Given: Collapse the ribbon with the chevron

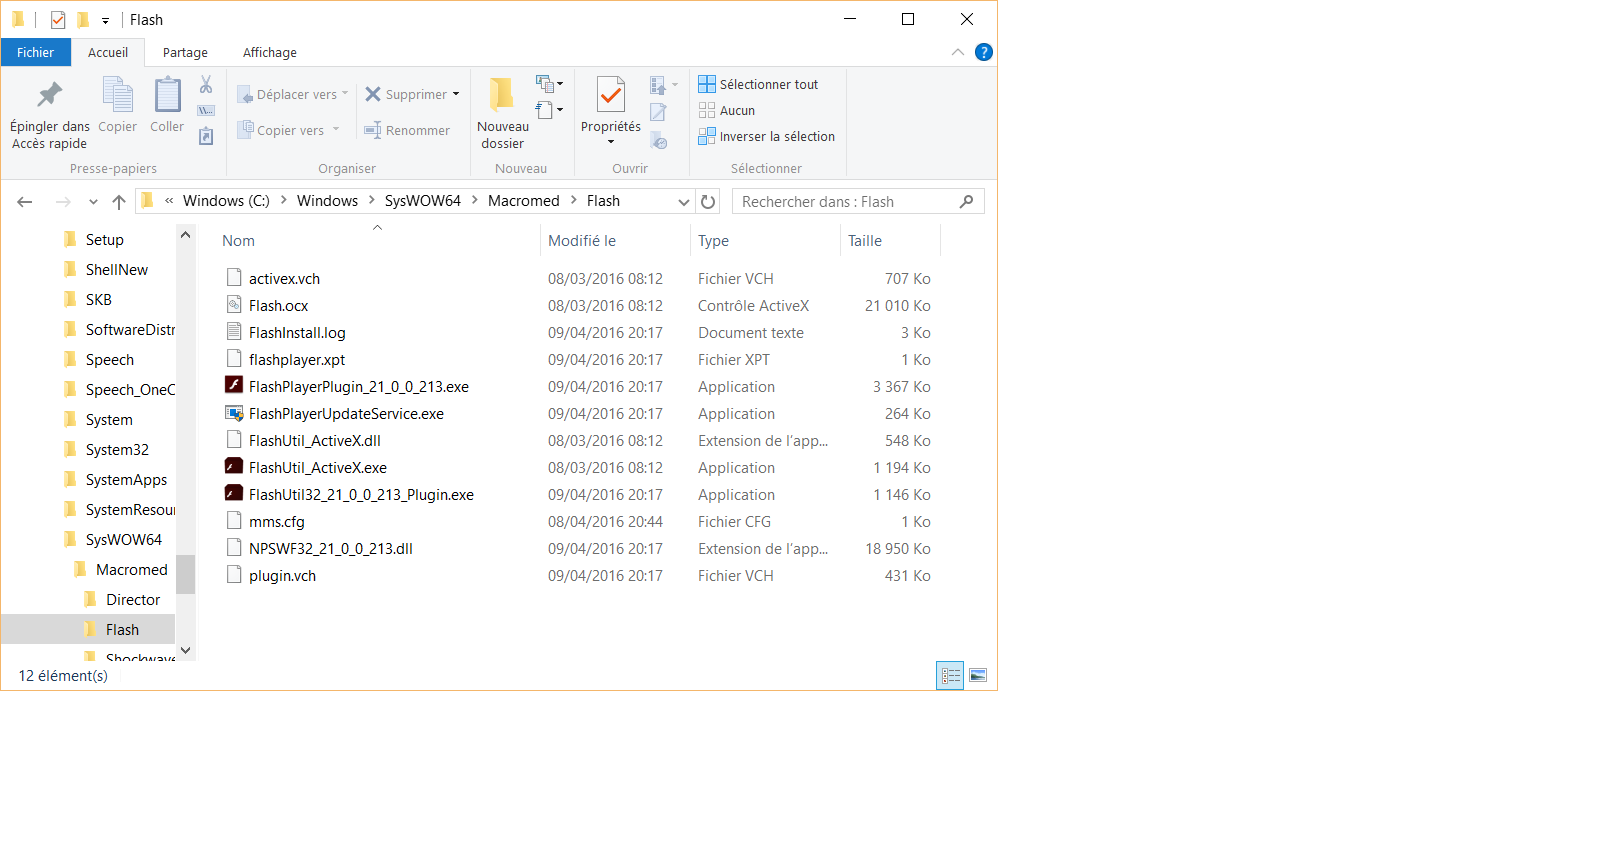Looking at the screenshot, I should pos(958,52).
